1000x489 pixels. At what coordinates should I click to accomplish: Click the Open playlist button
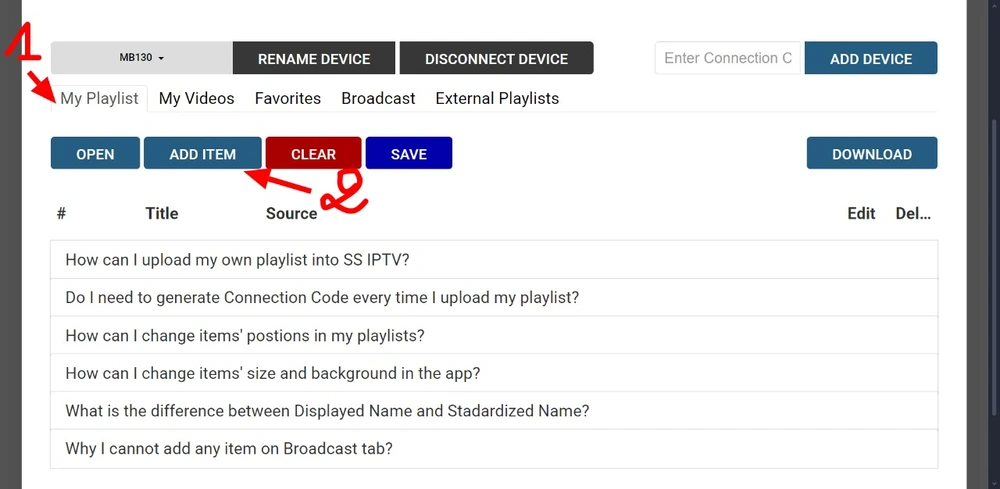point(95,154)
